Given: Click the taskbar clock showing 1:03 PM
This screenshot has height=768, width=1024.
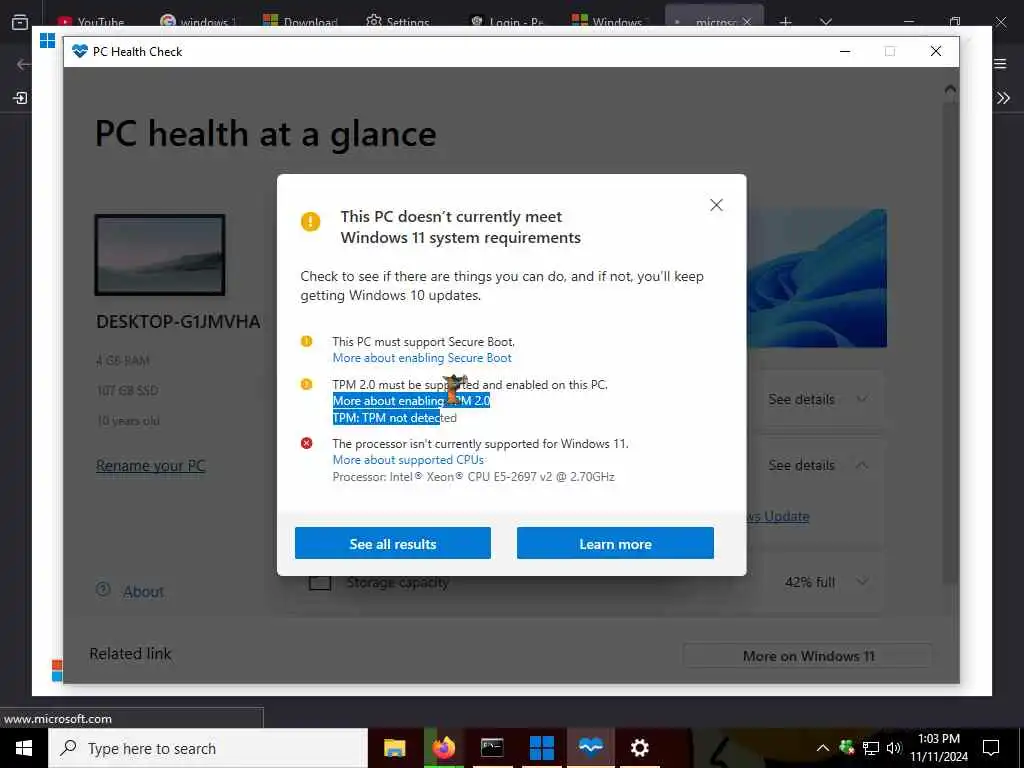Looking at the screenshot, I should (x=939, y=748).
